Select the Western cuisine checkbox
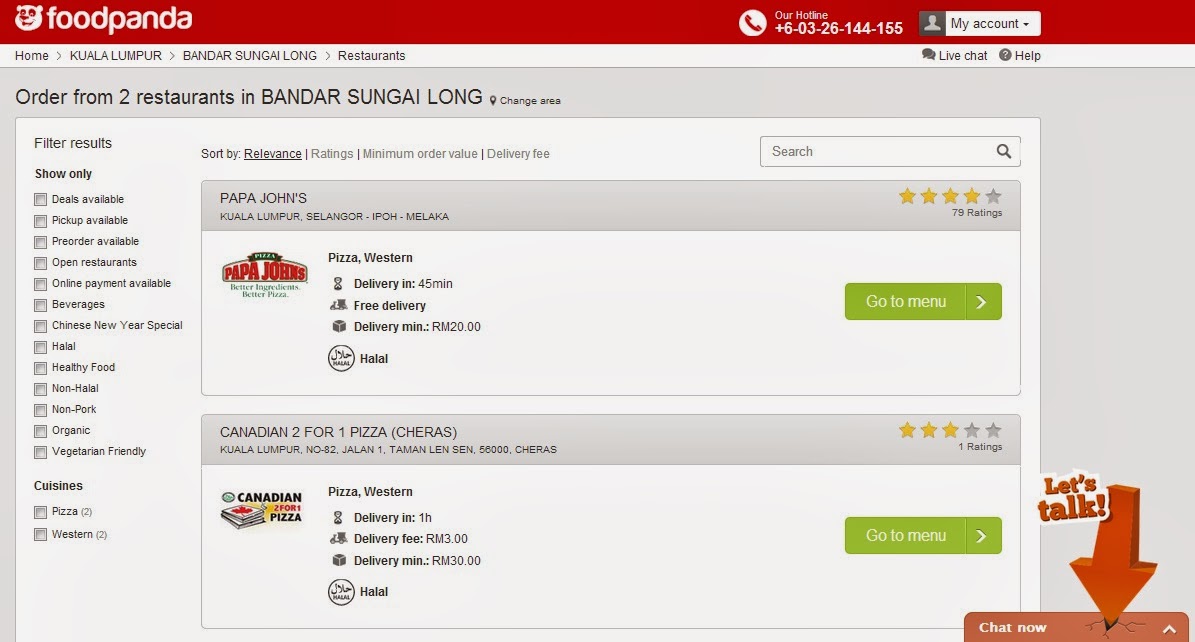Screen dimensions: 1195x642 (x=40, y=534)
